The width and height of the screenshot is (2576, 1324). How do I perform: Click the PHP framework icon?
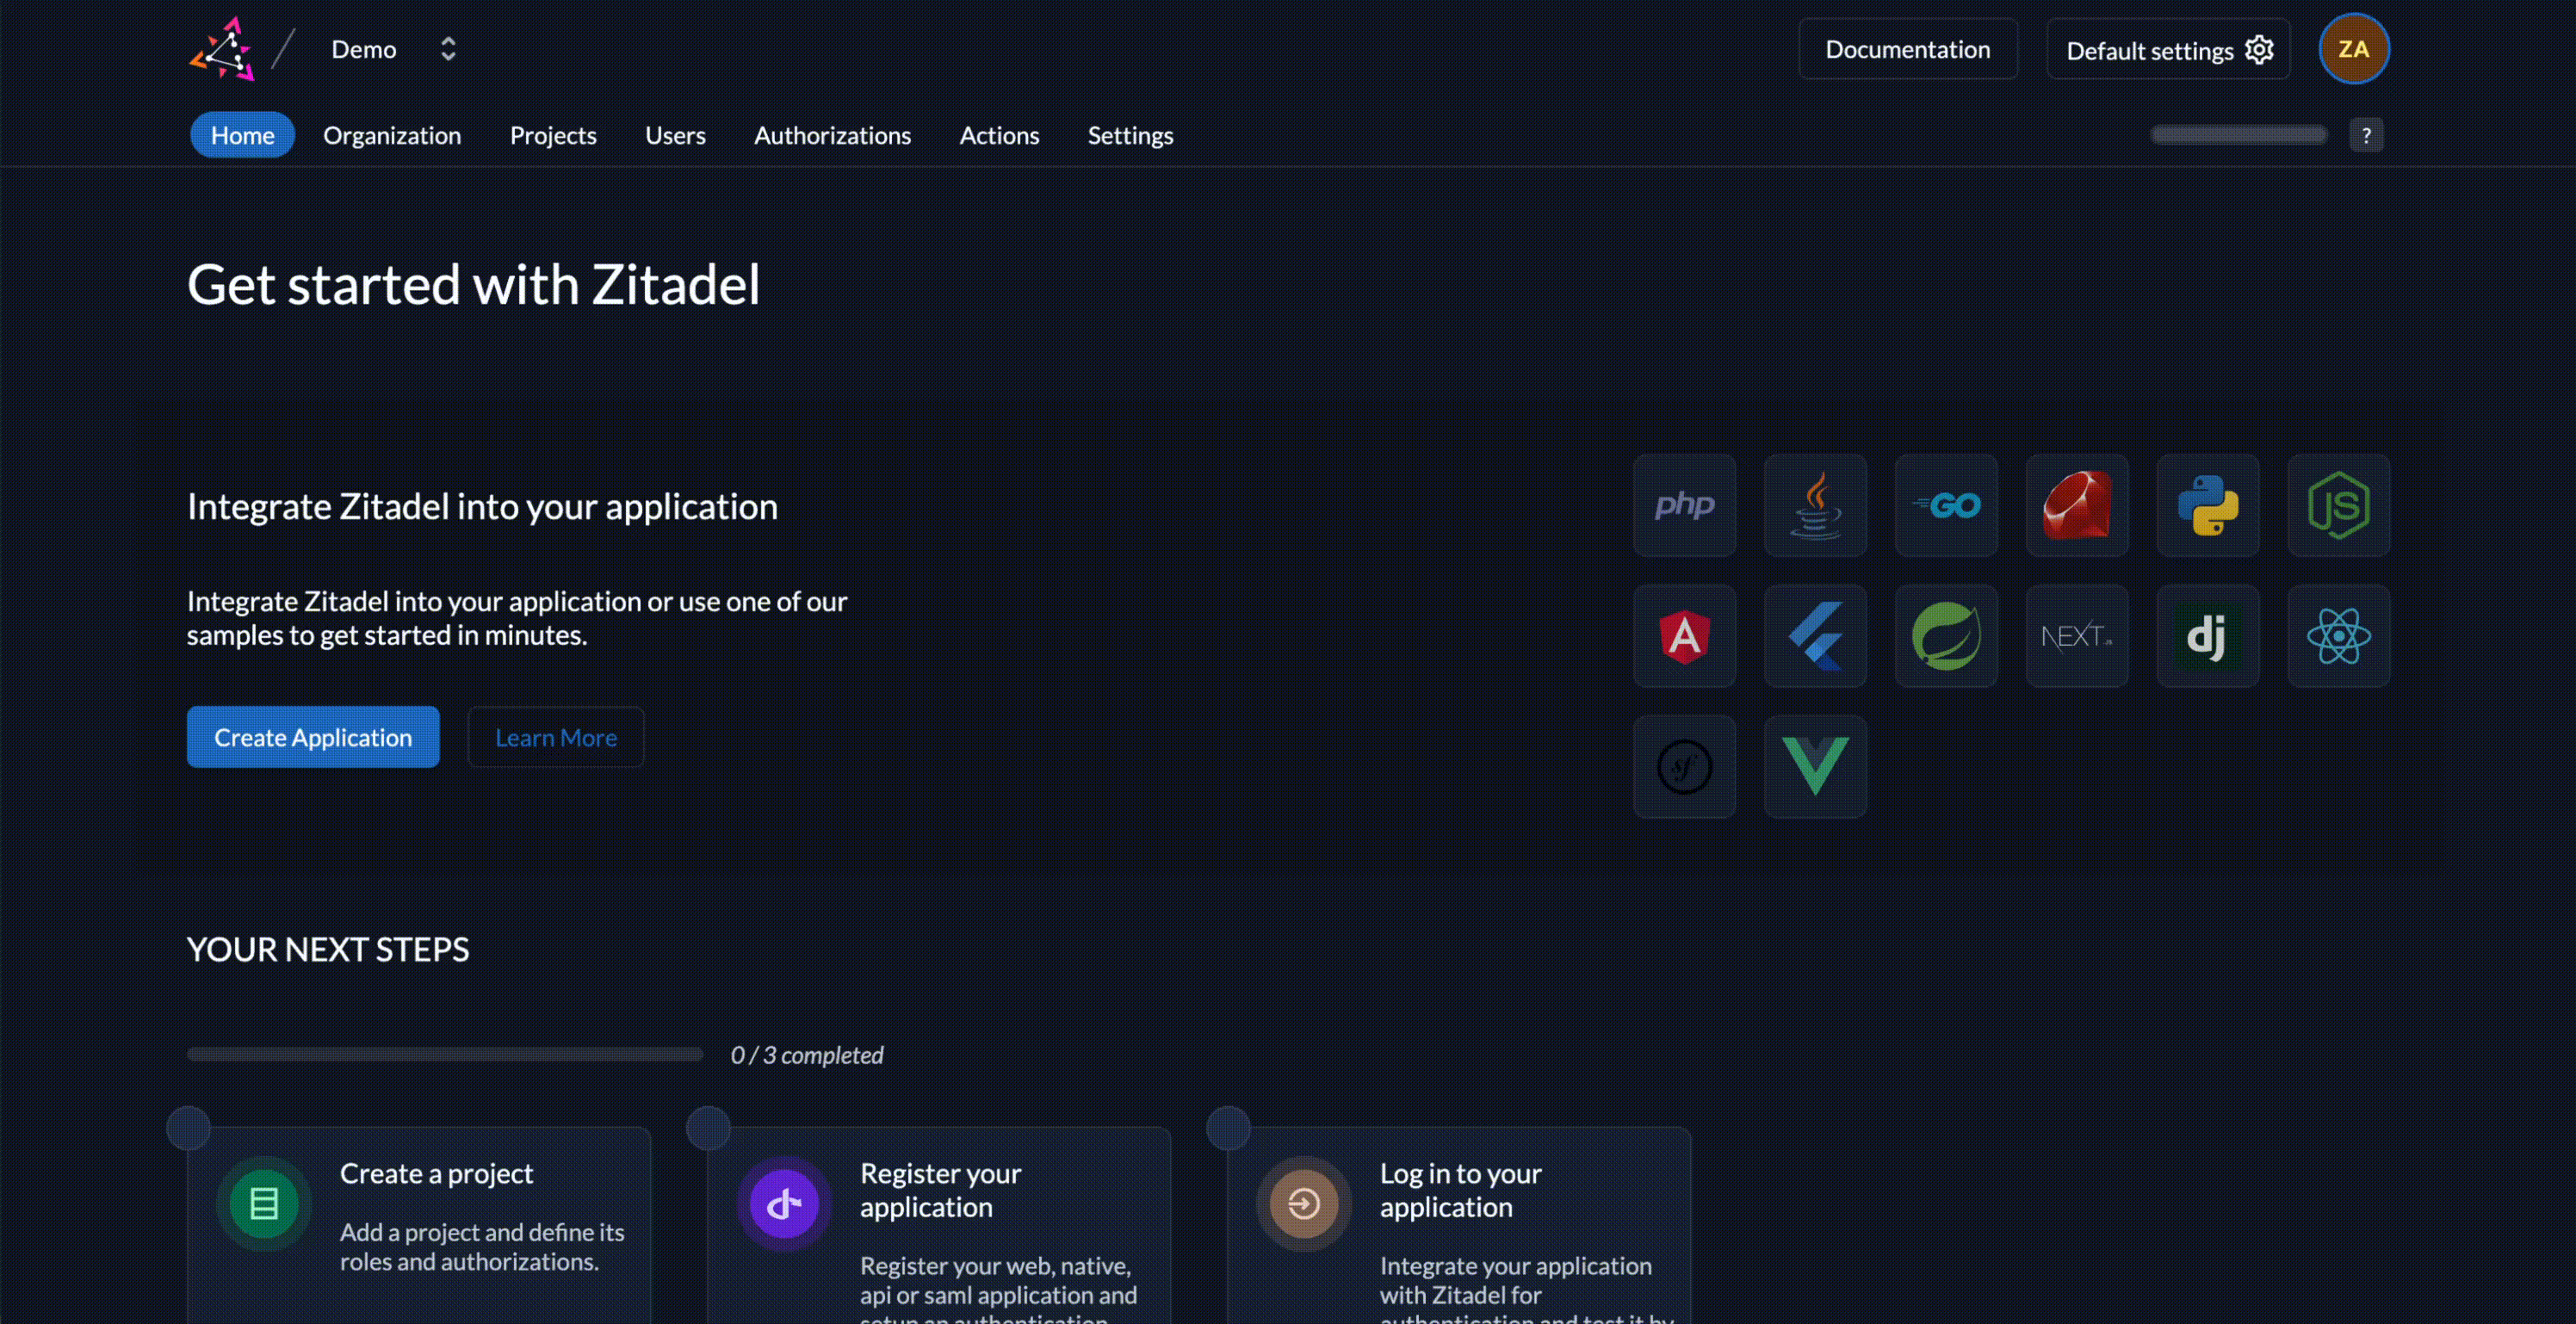click(1684, 505)
